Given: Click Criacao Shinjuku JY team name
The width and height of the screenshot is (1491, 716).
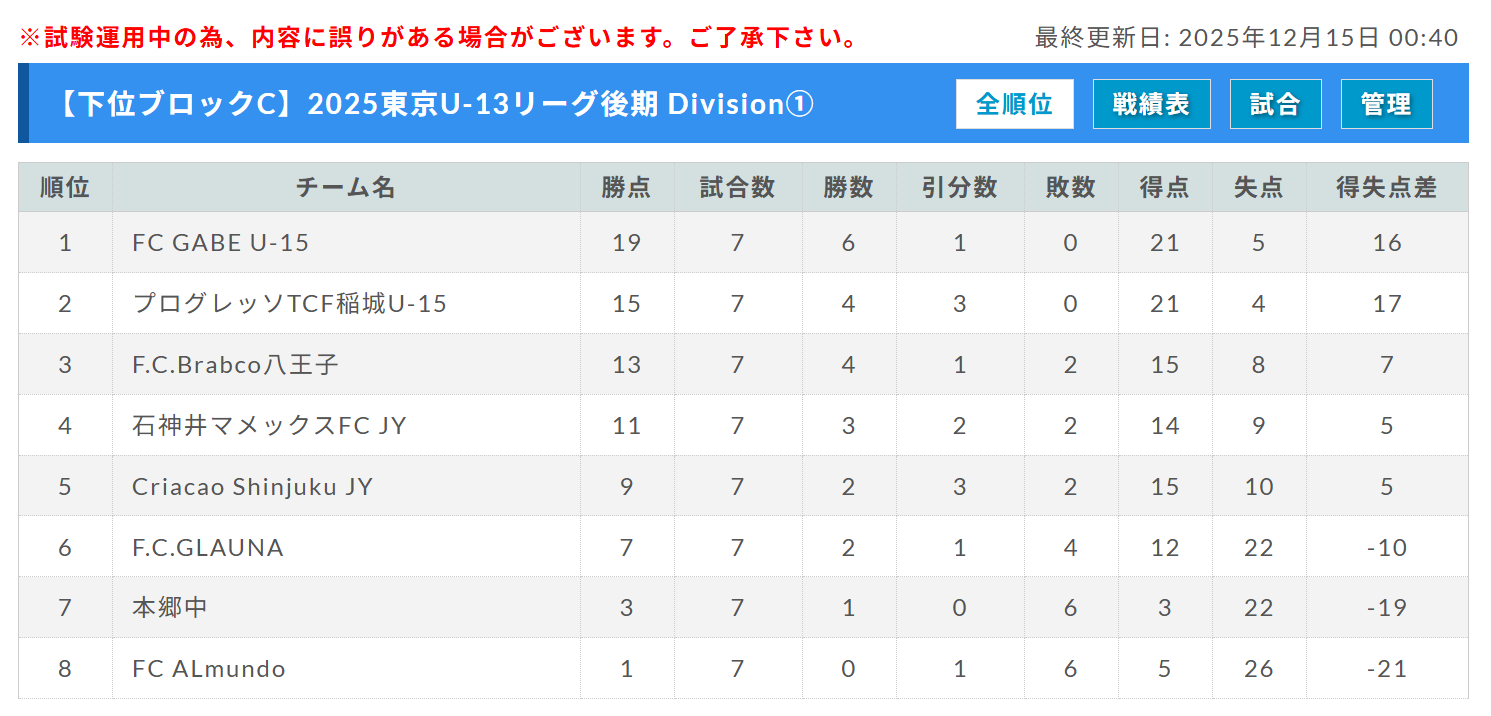Looking at the screenshot, I should coord(252,487).
